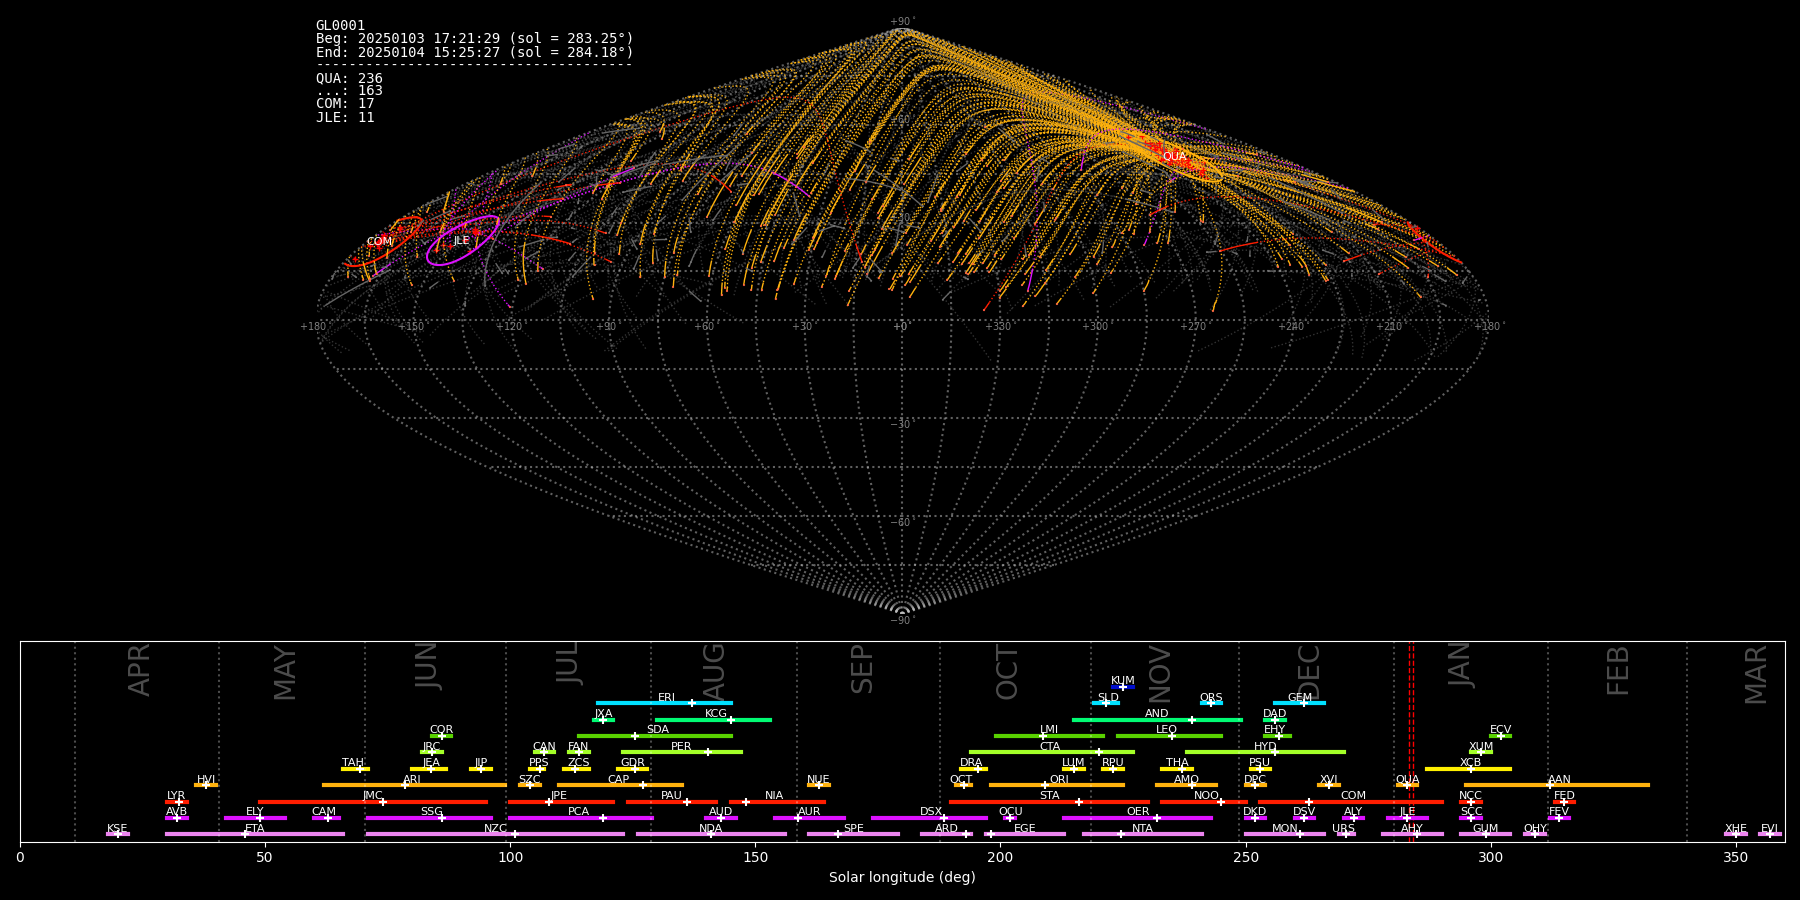Click the GEM shower bar in timeline
The height and width of the screenshot is (900, 1800).
point(1299,703)
